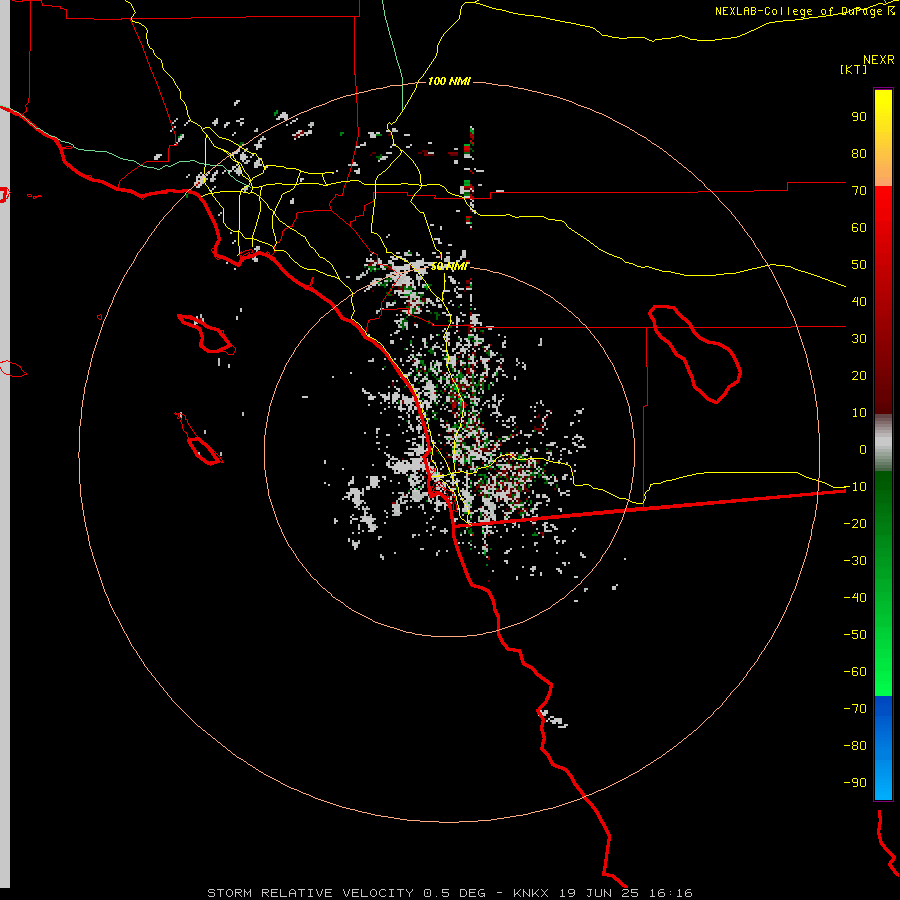Click the -40 value on the velocity scale
The width and height of the screenshot is (900, 900).
click(x=855, y=598)
